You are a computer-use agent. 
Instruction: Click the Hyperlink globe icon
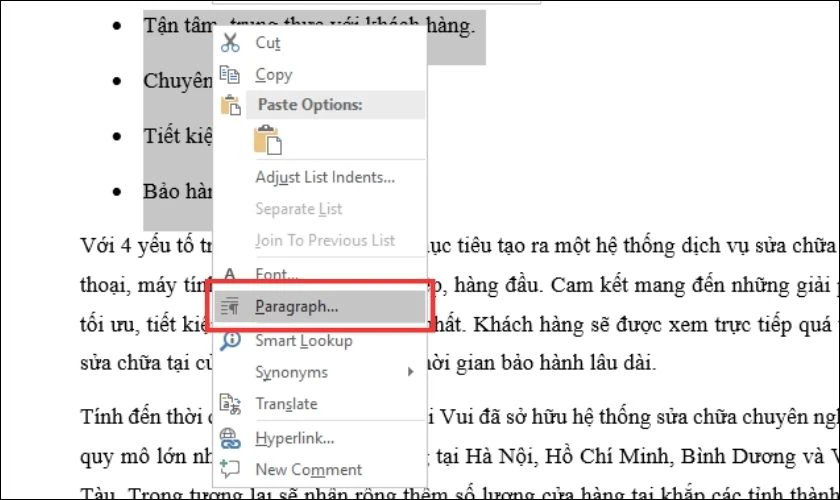[x=230, y=438]
